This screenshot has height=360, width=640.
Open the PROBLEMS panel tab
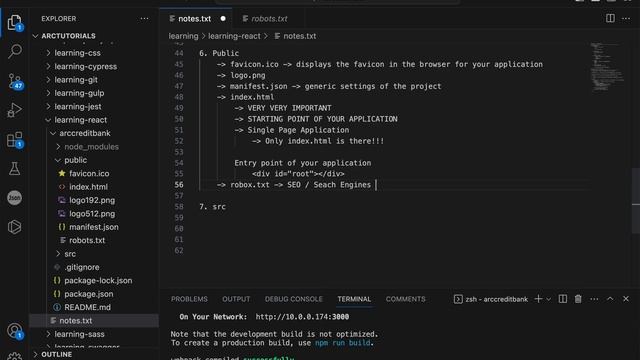point(189,299)
